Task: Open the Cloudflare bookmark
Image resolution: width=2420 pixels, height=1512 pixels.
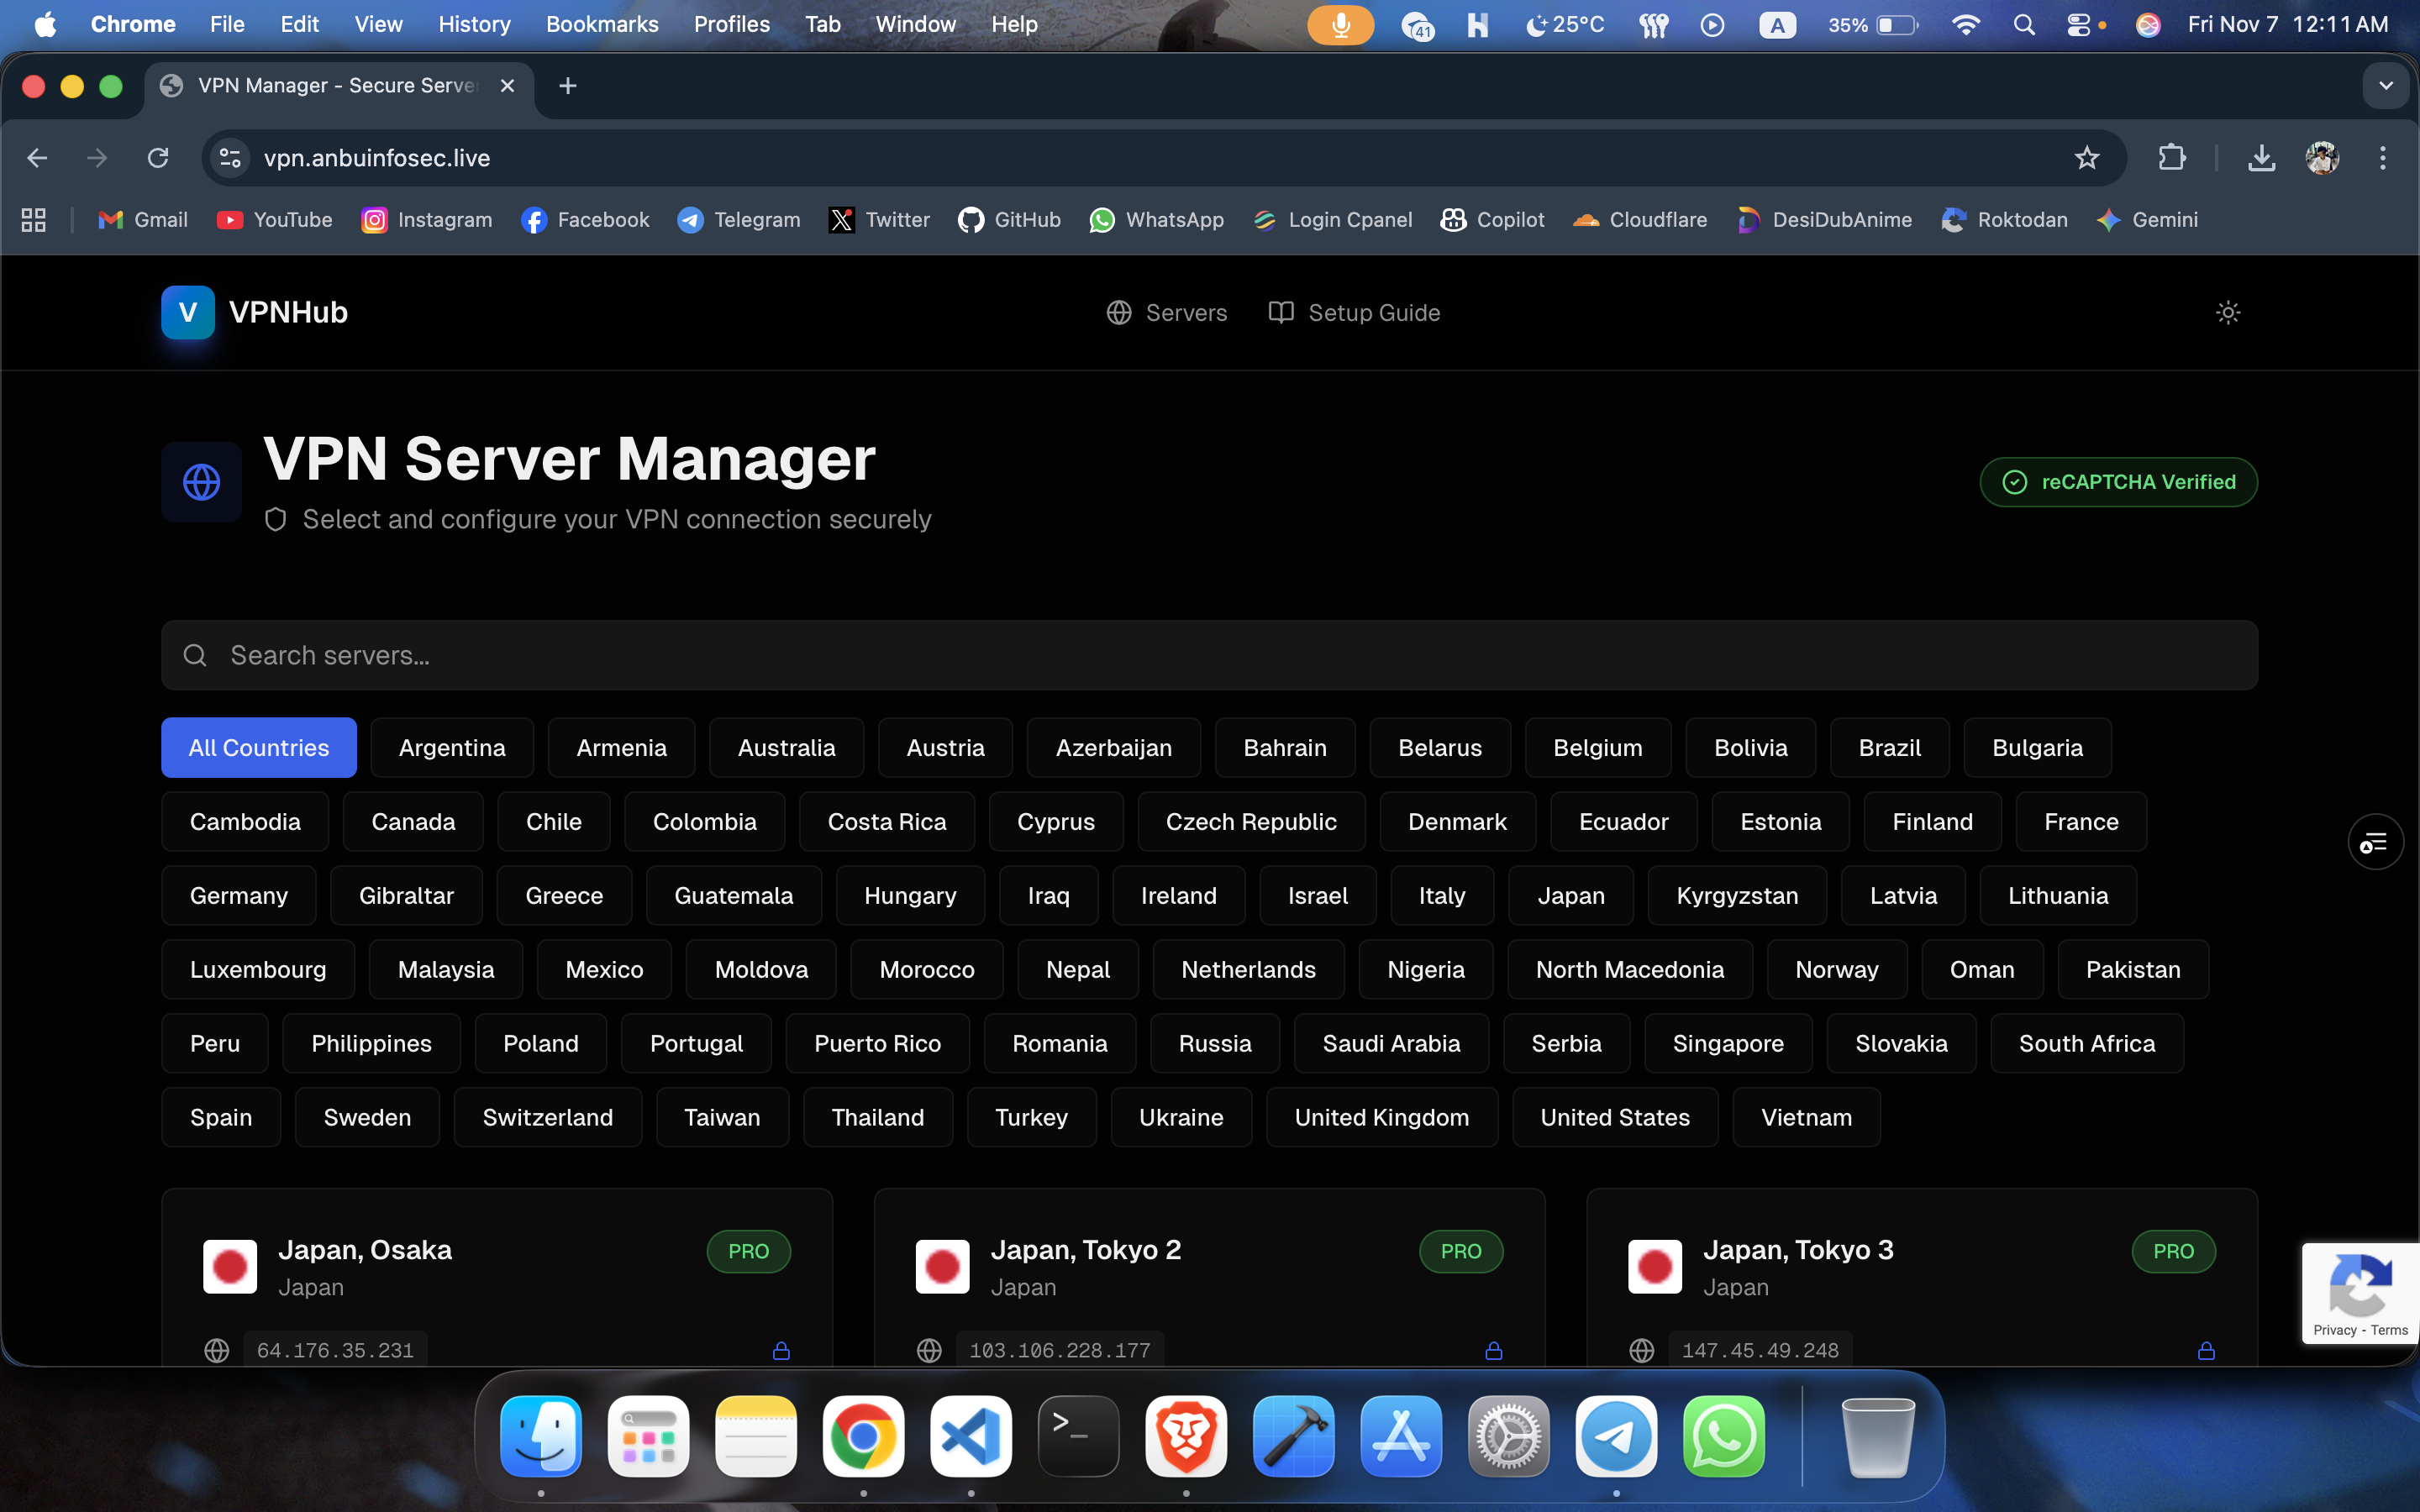Action: (1639, 220)
